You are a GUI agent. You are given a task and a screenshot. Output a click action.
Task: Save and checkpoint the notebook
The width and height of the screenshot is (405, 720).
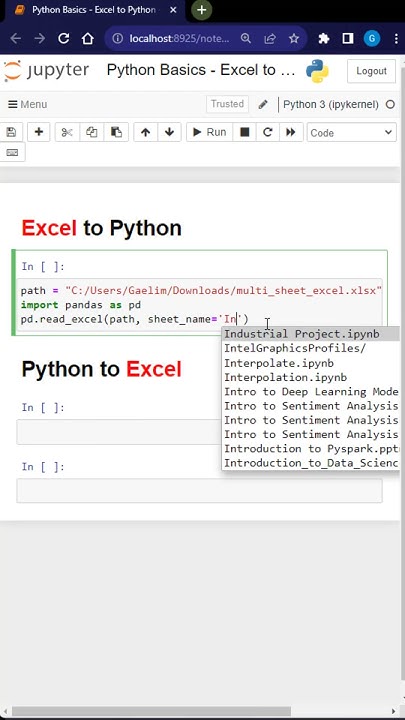point(11,132)
